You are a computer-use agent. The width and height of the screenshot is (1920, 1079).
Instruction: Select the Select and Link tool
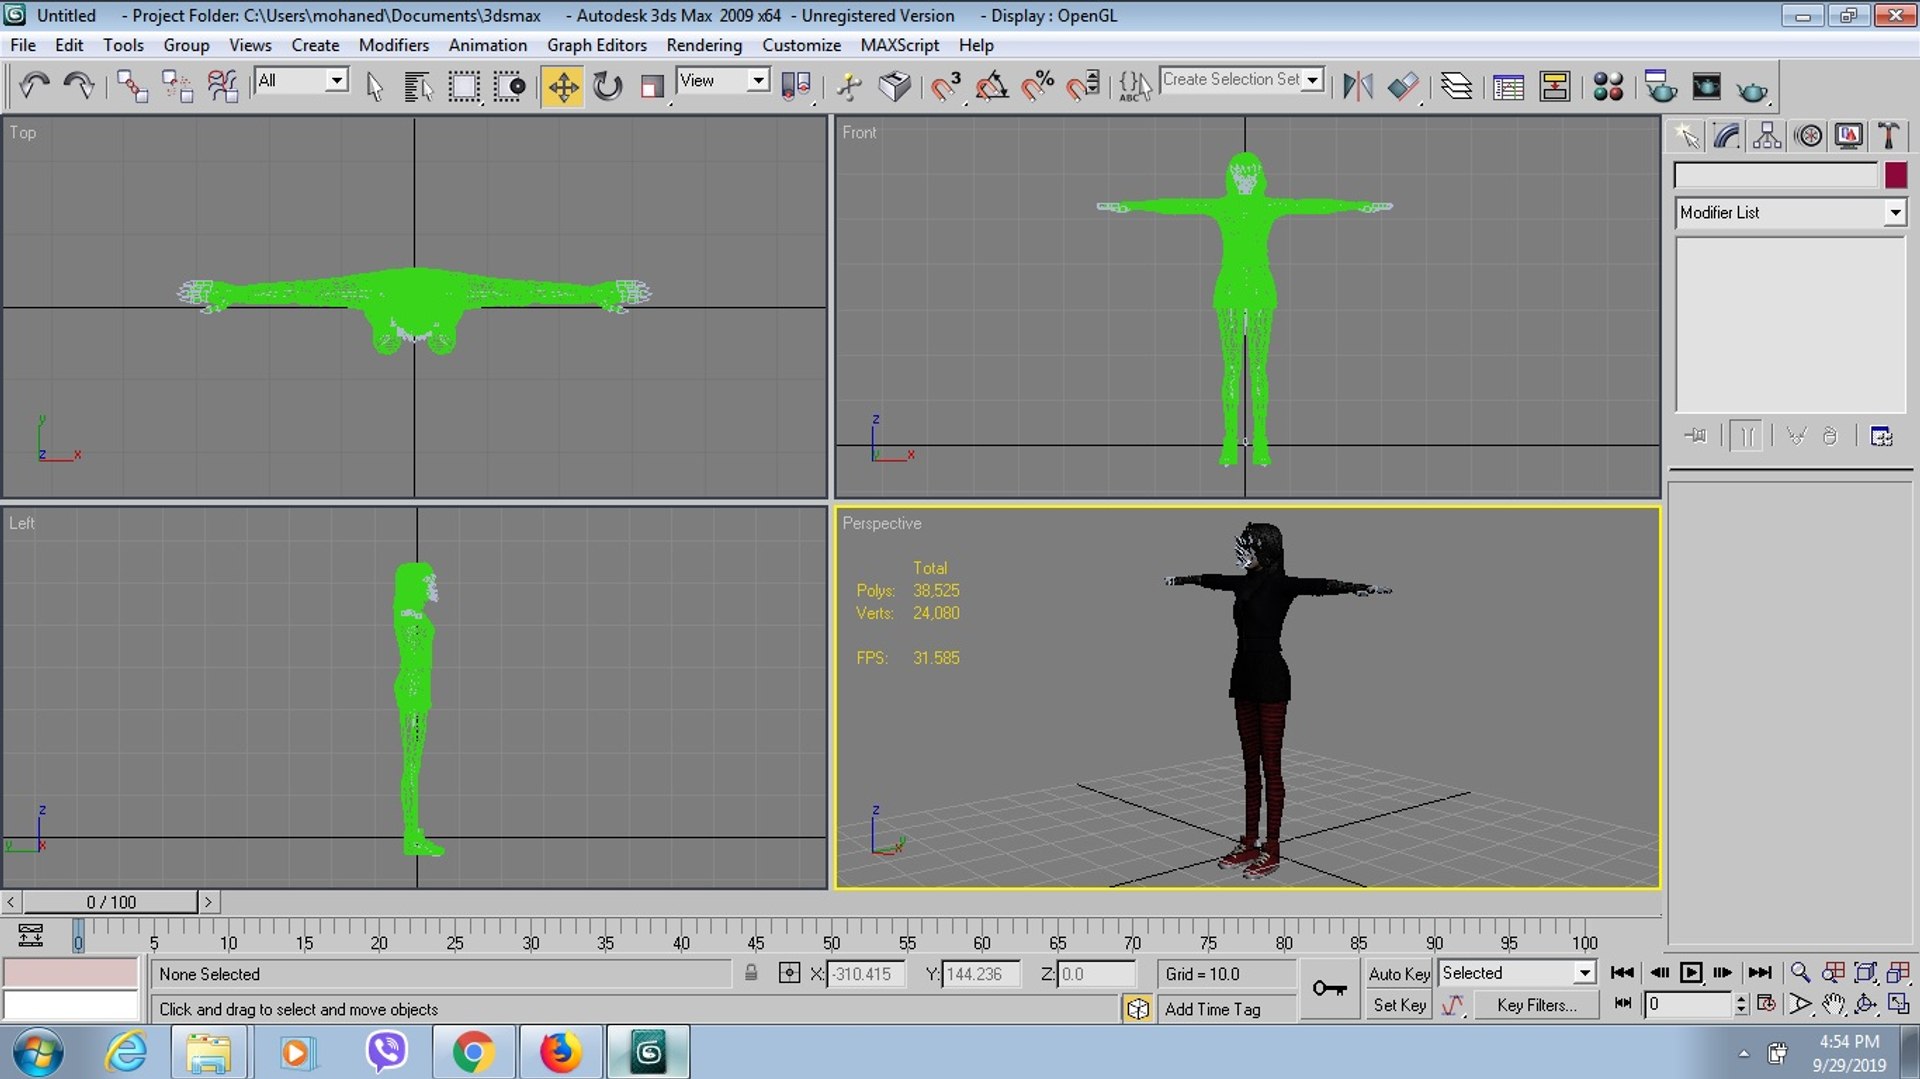pos(132,86)
